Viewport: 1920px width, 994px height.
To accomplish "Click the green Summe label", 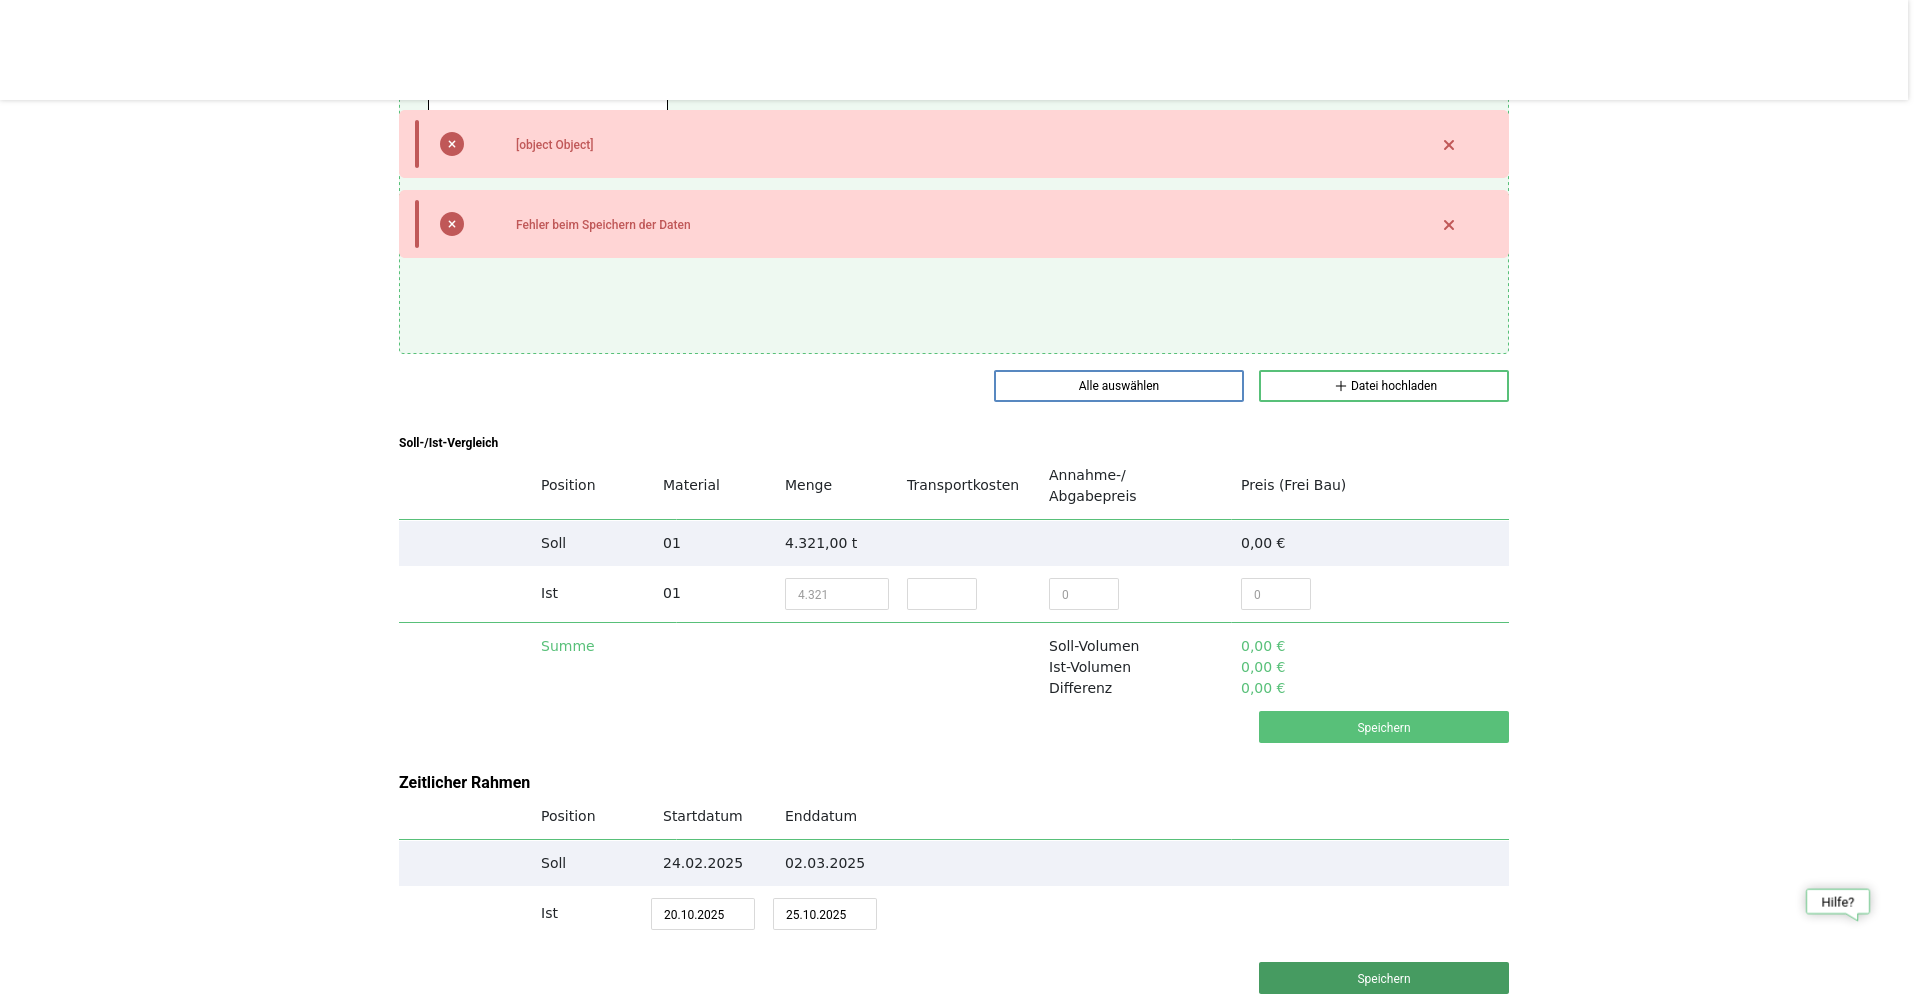I will 567,646.
